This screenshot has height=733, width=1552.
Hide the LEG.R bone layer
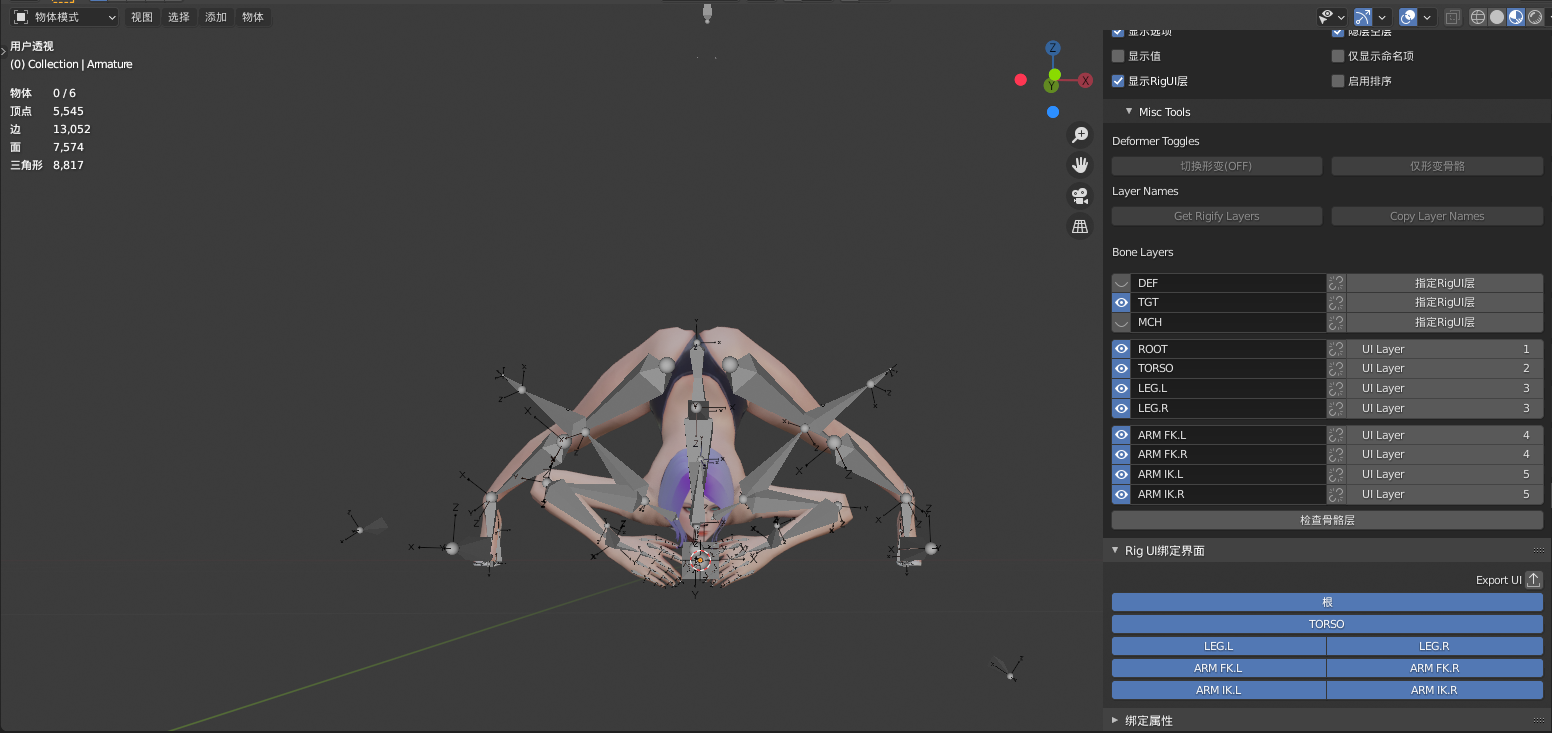coord(1121,408)
